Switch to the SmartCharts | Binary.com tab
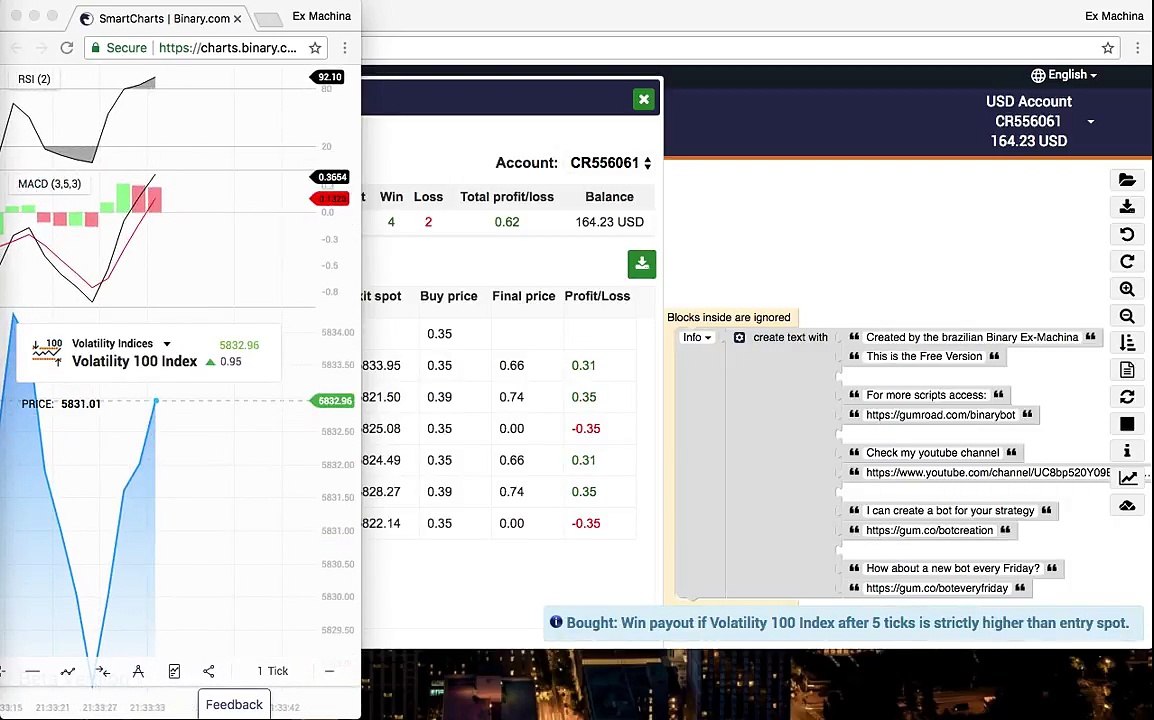Screen dimensions: 1154x720 [162, 18]
